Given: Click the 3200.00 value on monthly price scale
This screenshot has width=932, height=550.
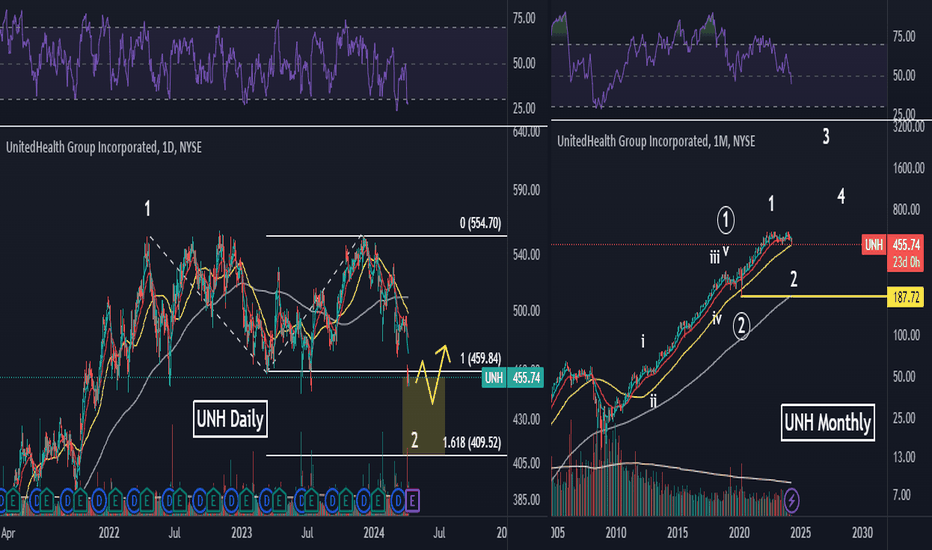Looking at the screenshot, I should tap(908, 127).
